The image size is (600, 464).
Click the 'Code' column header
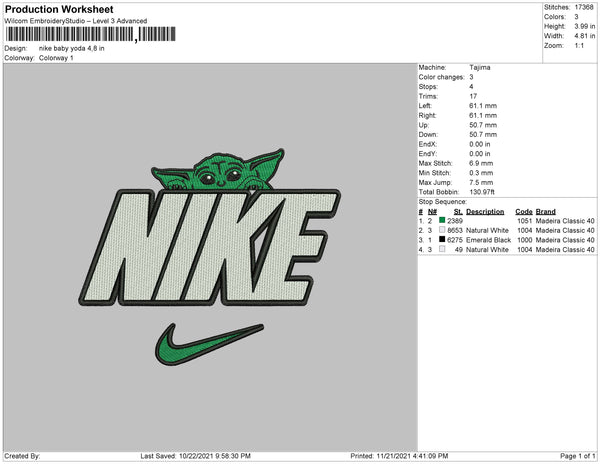tap(524, 212)
